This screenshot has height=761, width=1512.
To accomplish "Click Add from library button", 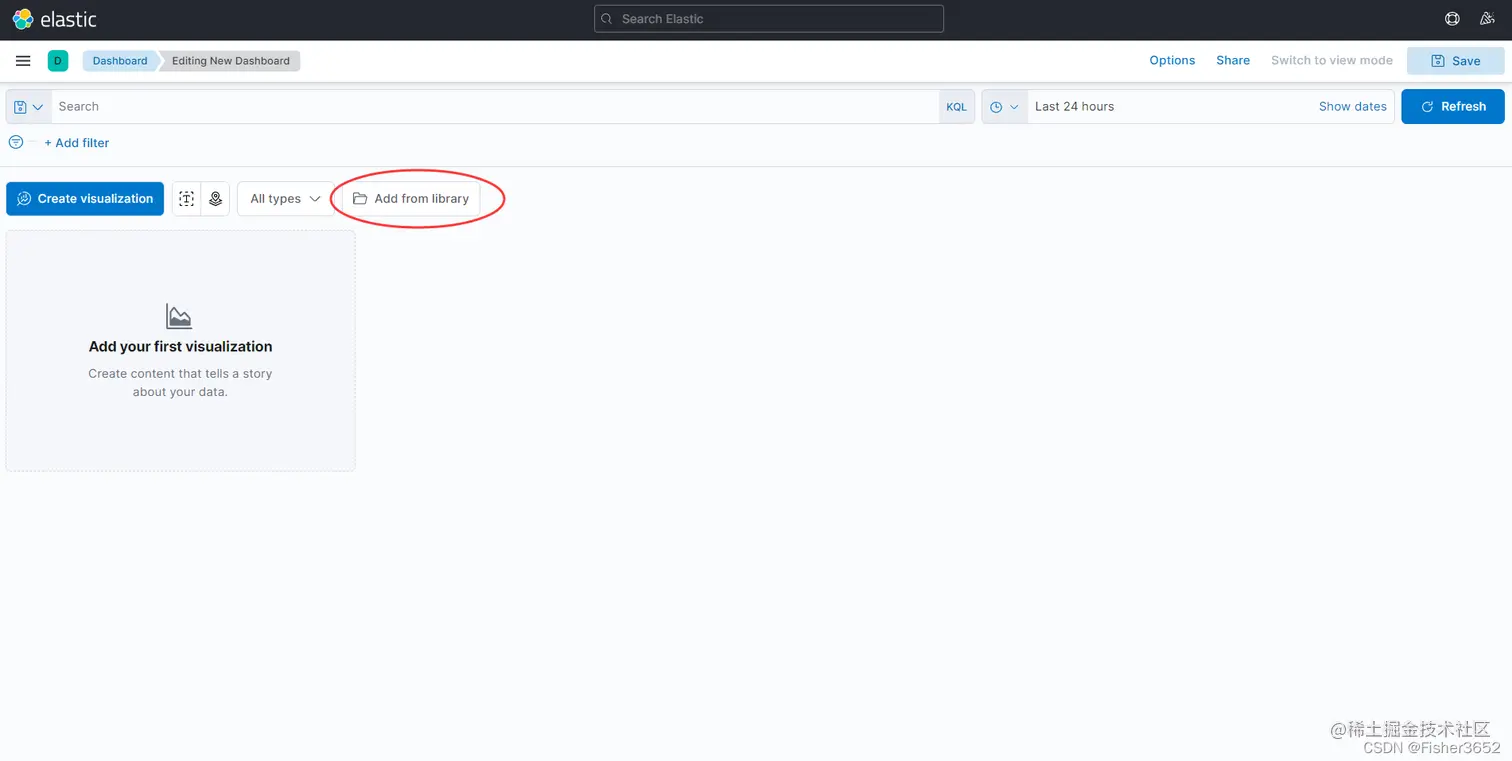I will pyautogui.click(x=411, y=199).
